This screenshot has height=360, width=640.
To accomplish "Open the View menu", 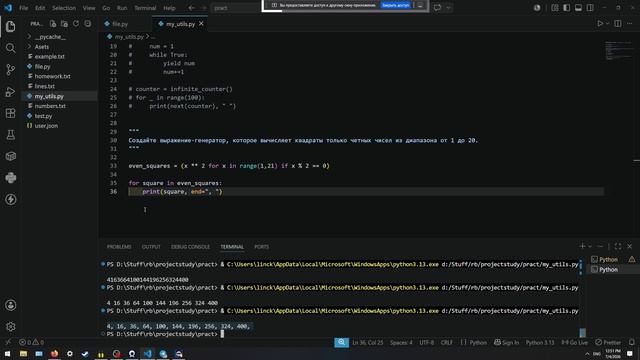I will tap(89, 8).
